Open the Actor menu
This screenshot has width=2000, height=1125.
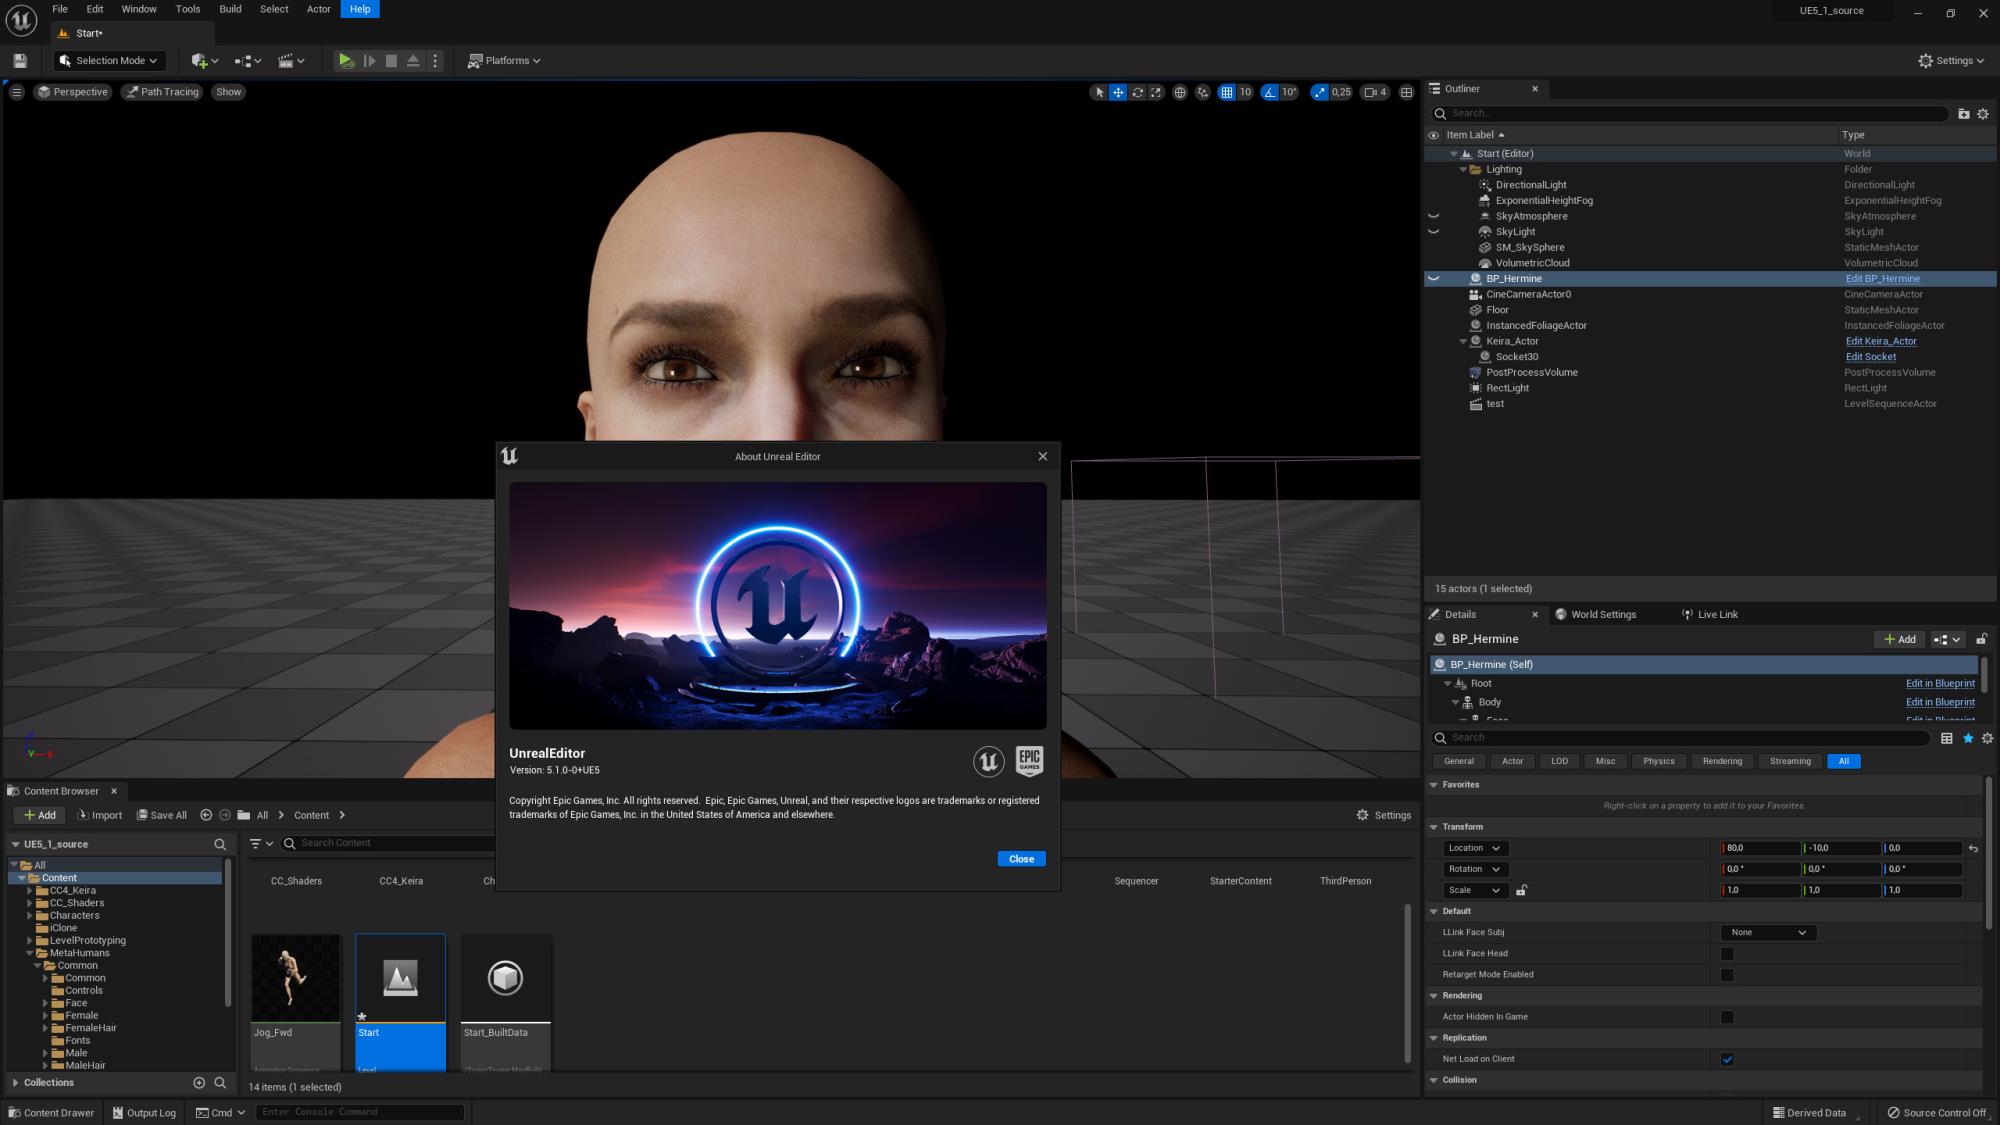[x=318, y=9]
